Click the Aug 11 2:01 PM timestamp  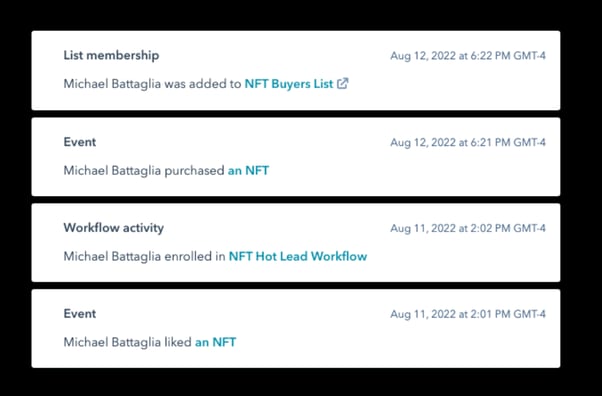pos(468,314)
